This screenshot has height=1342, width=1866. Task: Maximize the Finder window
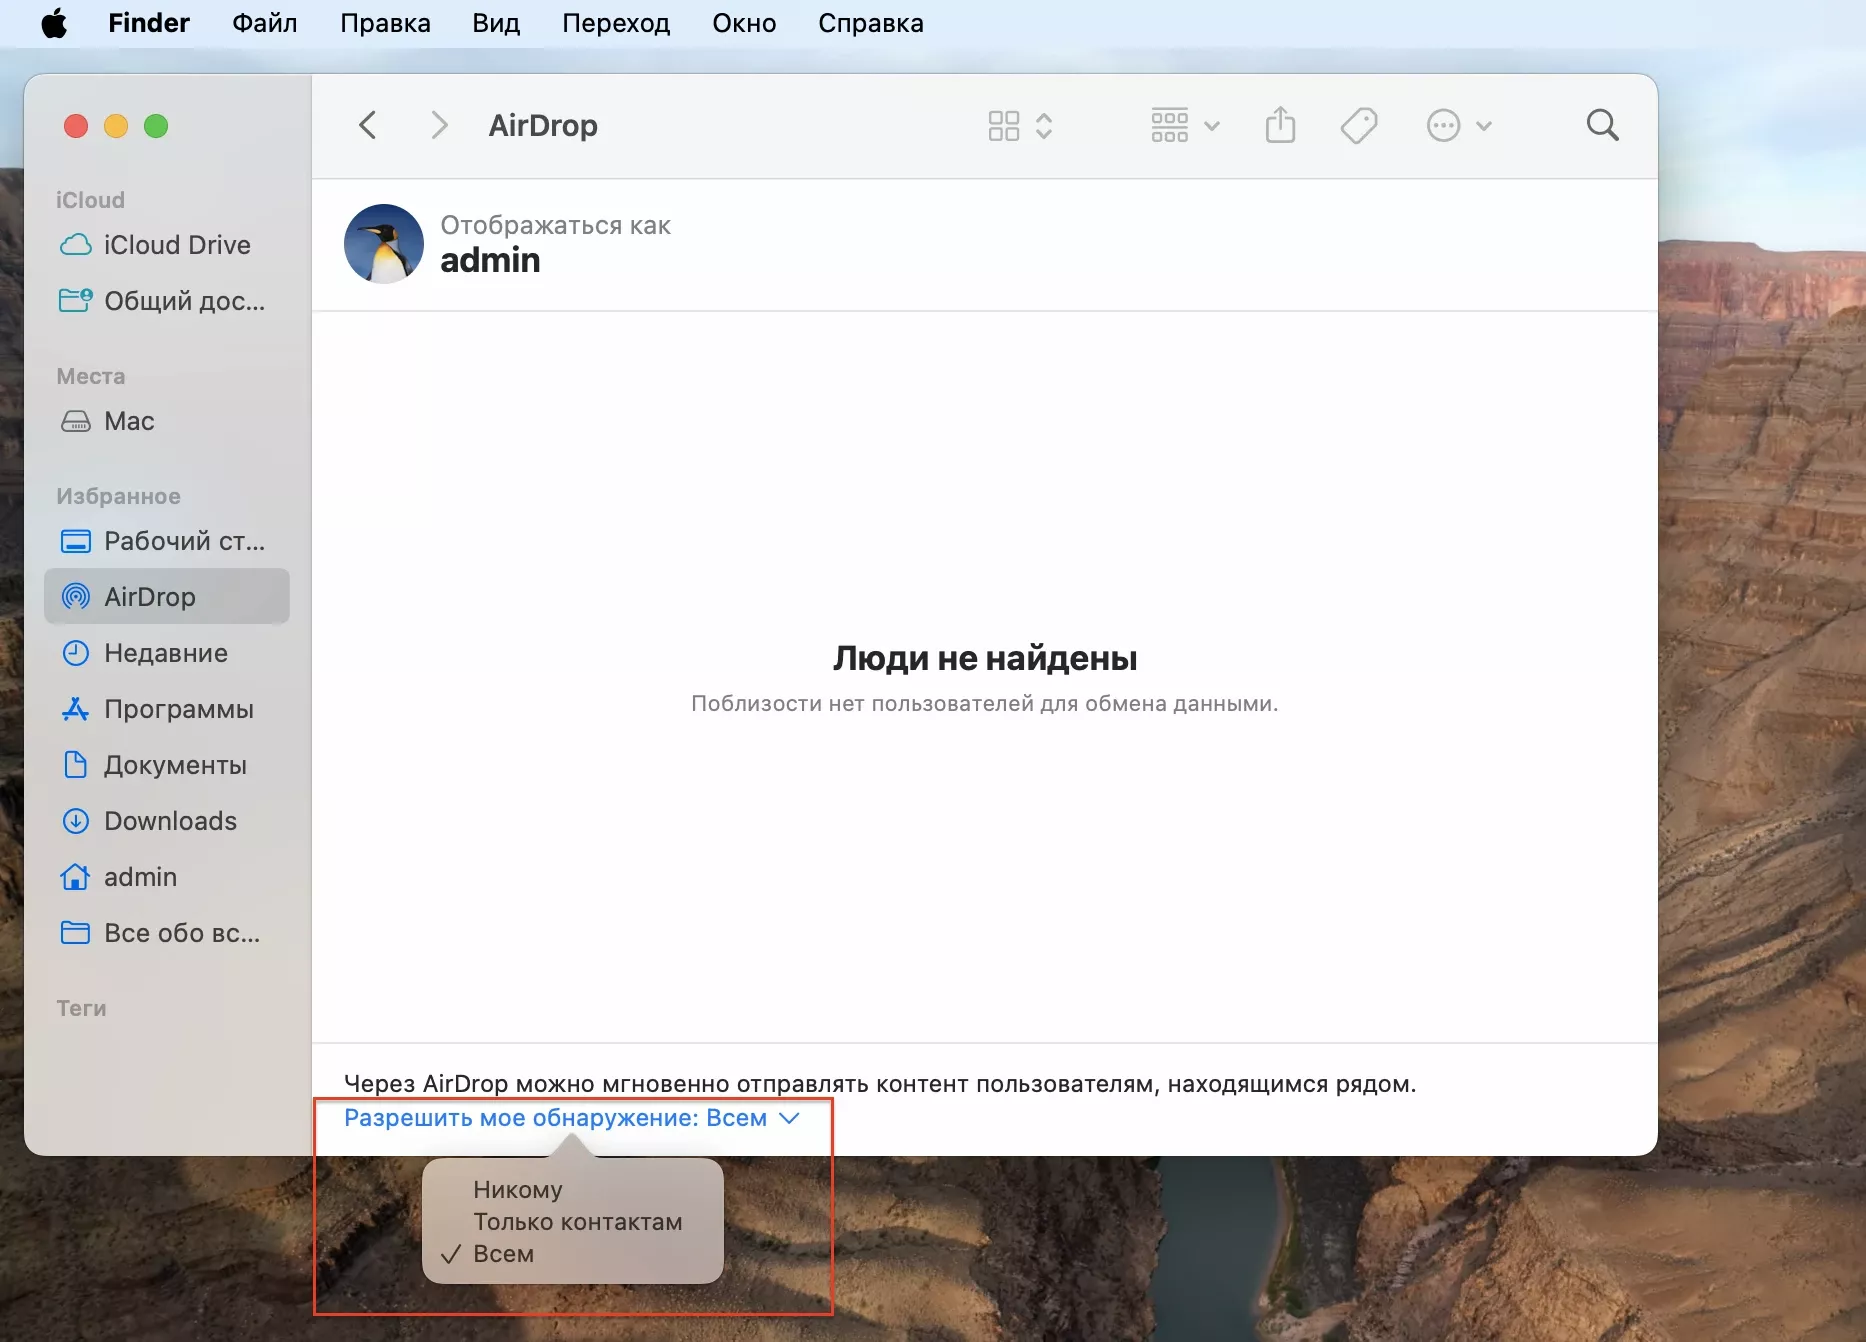point(156,126)
